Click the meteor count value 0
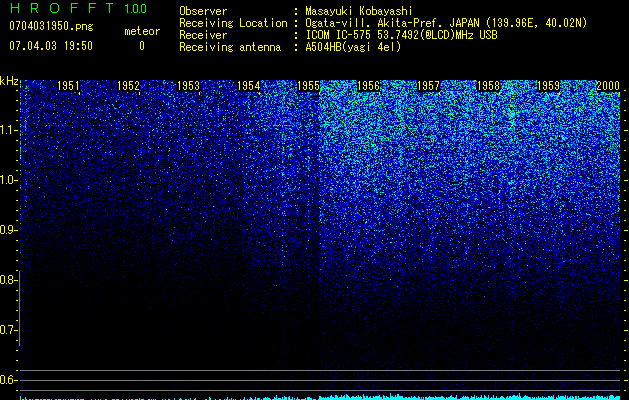 coord(142,46)
